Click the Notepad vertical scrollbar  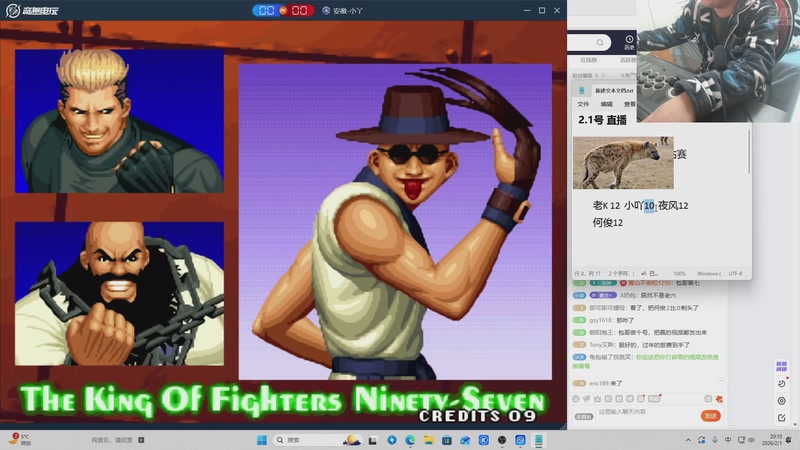tap(748, 151)
